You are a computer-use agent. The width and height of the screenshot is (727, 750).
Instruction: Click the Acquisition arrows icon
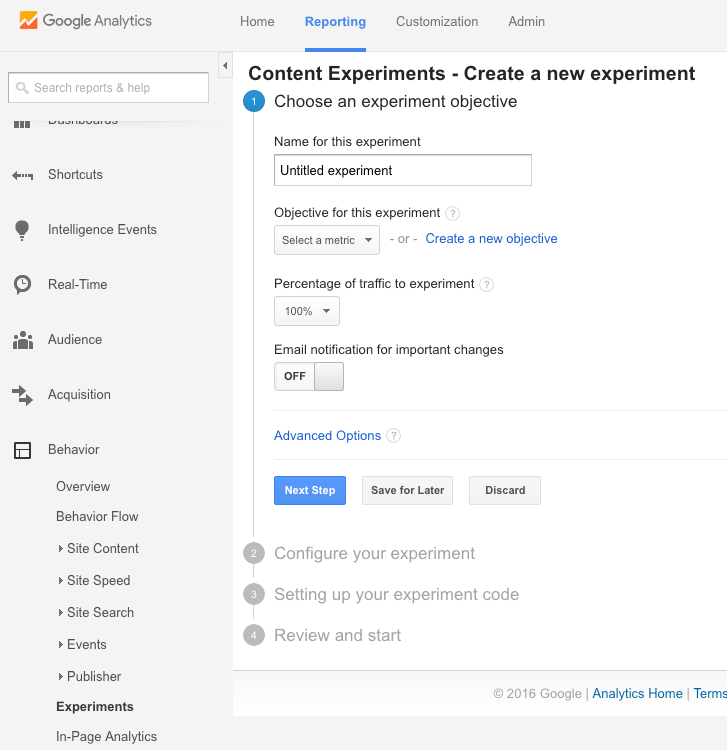tap(22, 396)
